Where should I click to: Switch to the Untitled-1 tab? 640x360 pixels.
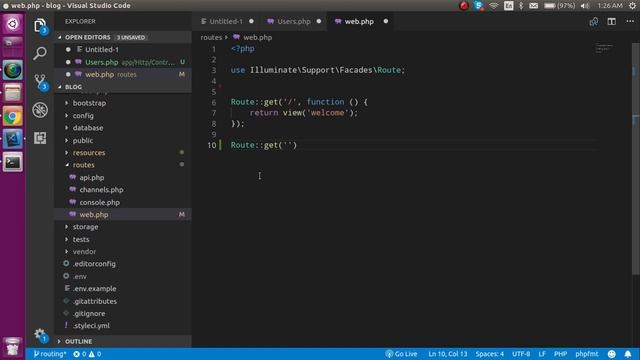point(226,21)
